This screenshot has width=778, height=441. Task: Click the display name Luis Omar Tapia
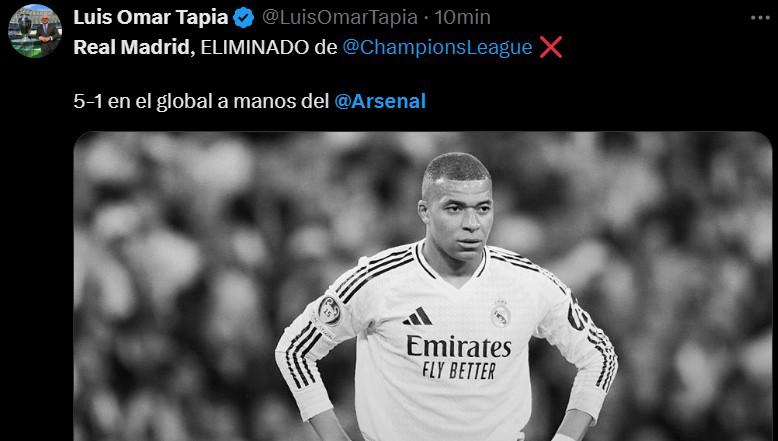(150, 17)
